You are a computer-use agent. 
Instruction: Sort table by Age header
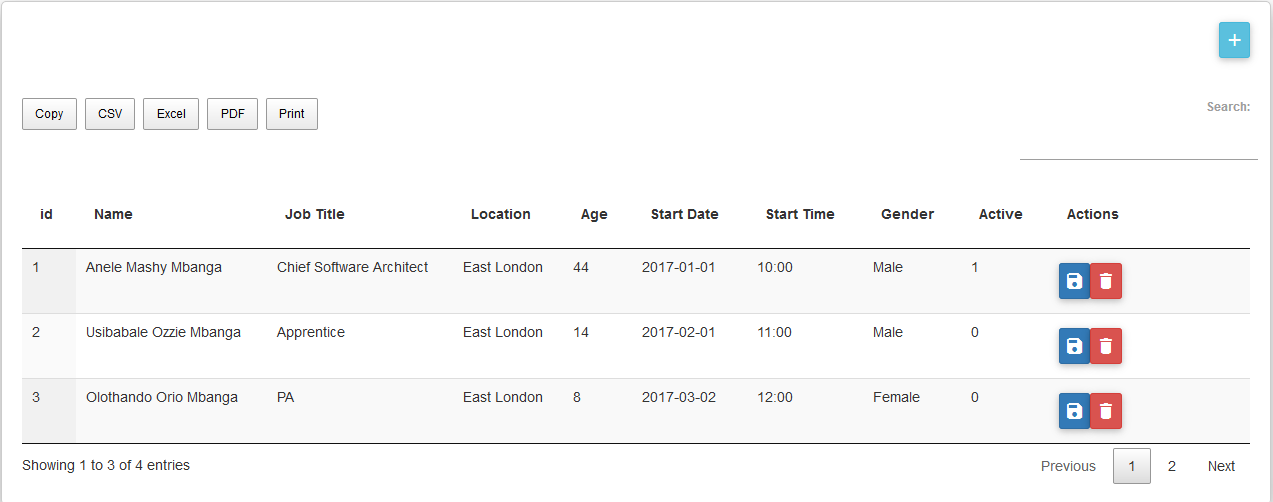click(594, 214)
